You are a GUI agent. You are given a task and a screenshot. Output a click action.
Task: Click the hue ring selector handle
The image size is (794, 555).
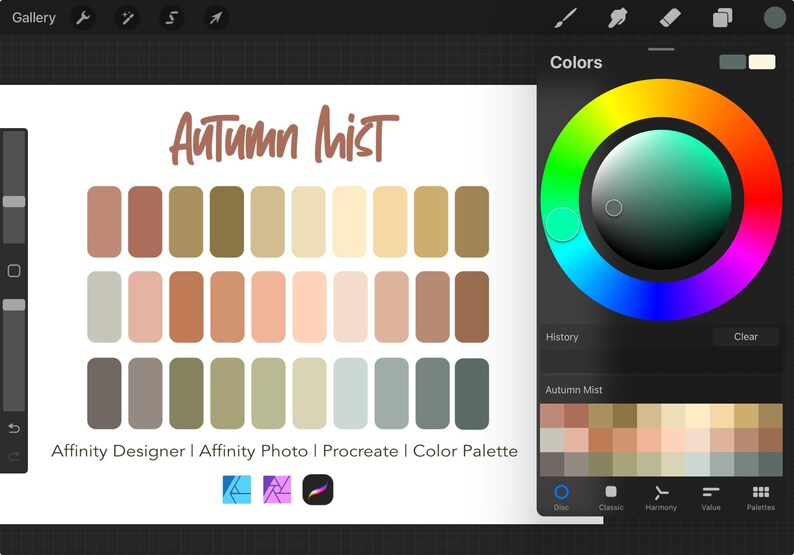pyautogui.click(x=562, y=223)
